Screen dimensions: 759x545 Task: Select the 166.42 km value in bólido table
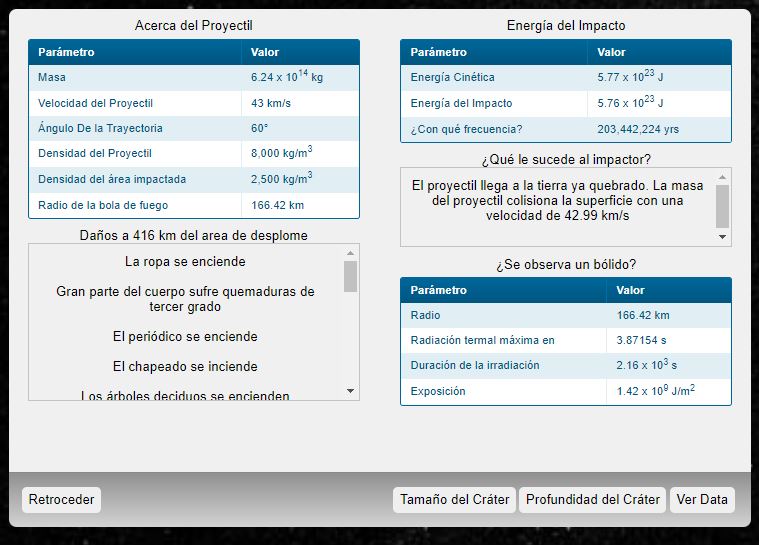point(668,316)
